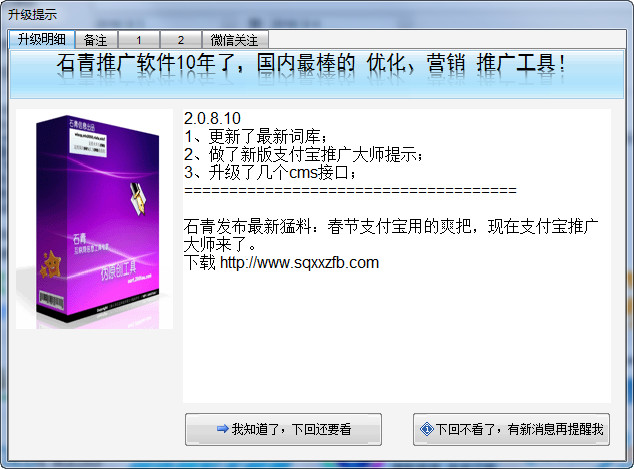The width and height of the screenshot is (634, 469).
Task: Open the http://www.sqxxzfb.com download link
Action: tap(299, 263)
